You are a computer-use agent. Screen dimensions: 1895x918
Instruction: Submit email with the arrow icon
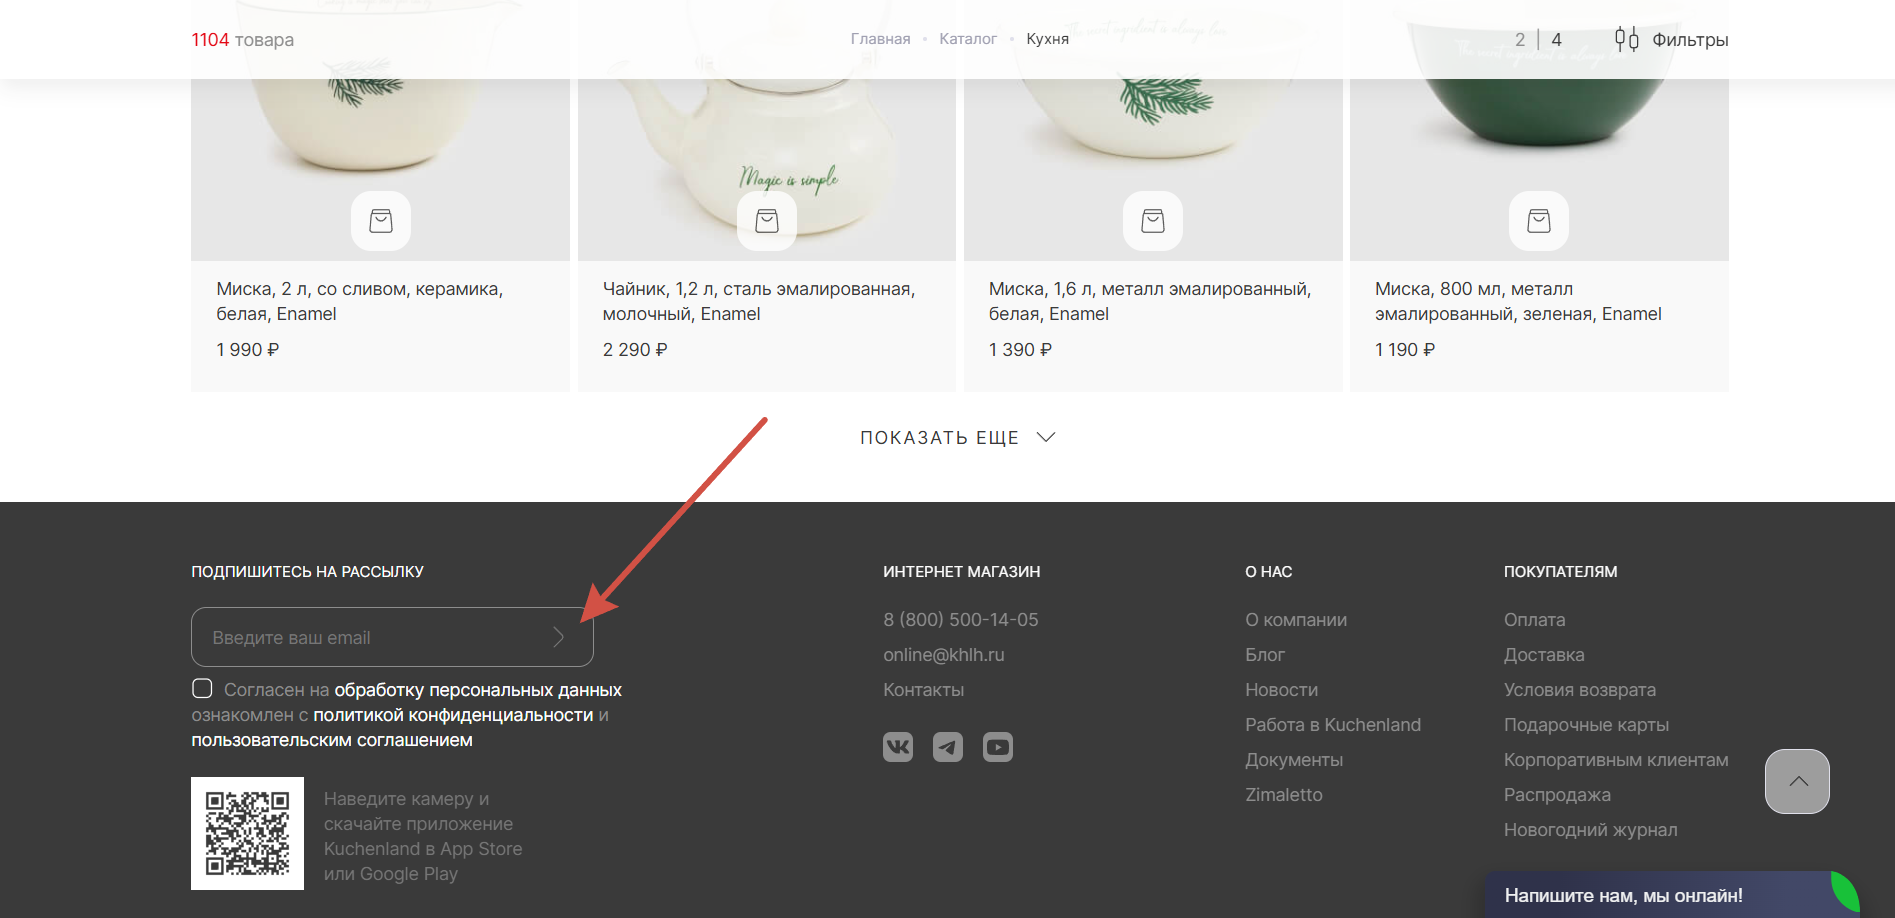559,637
